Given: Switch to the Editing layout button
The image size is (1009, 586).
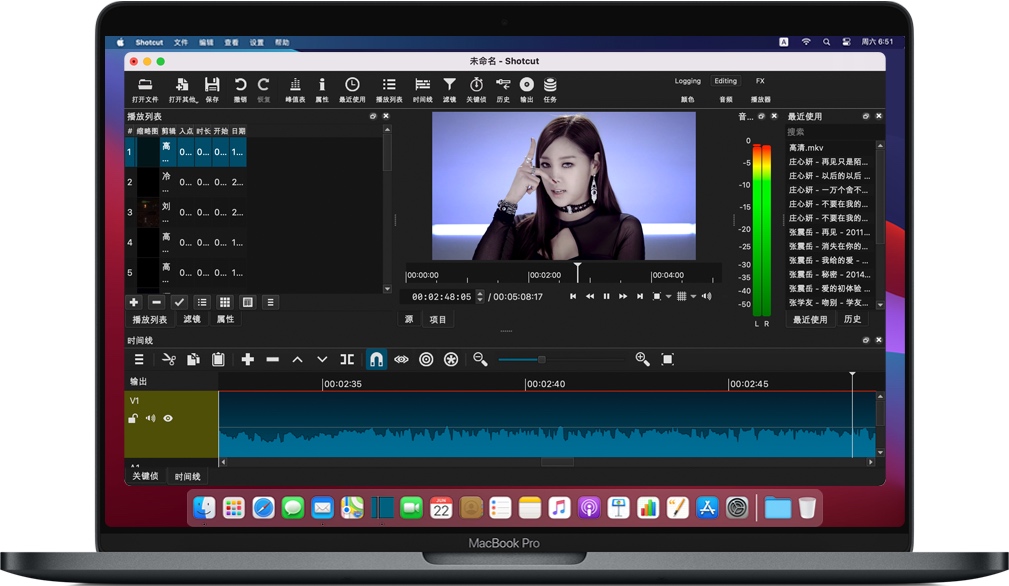Looking at the screenshot, I should pos(725,81).
